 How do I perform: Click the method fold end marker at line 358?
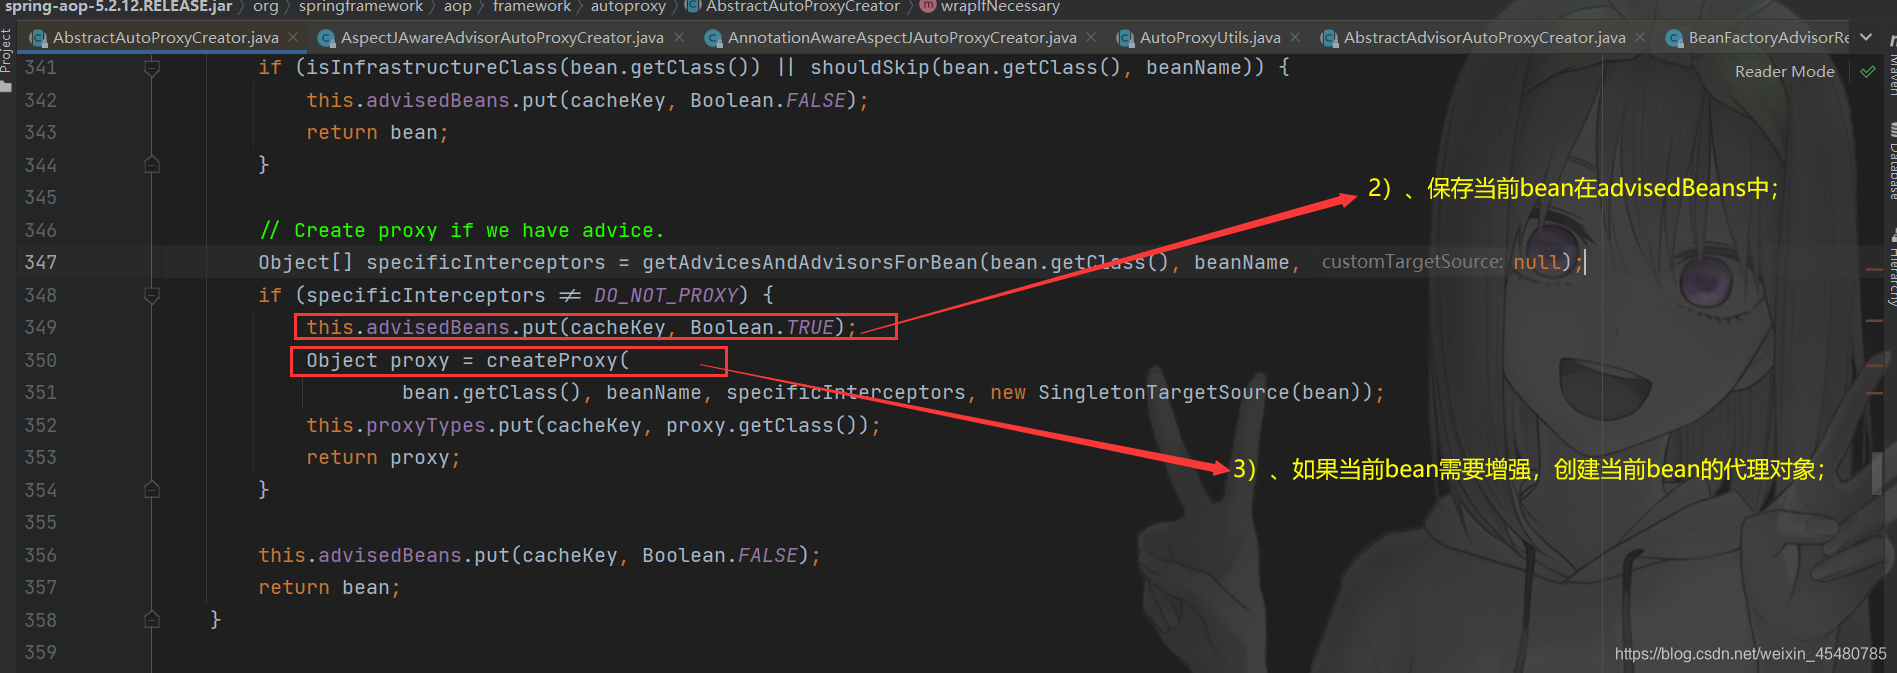(152, 620)
